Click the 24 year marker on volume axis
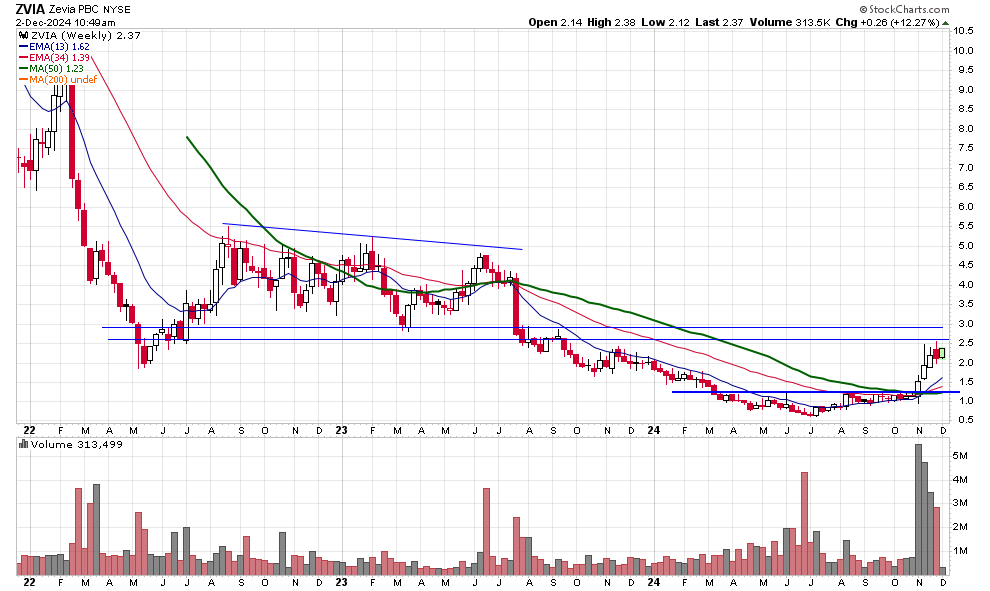The height and width of the screenshot is (591, 990). (651, 581)
